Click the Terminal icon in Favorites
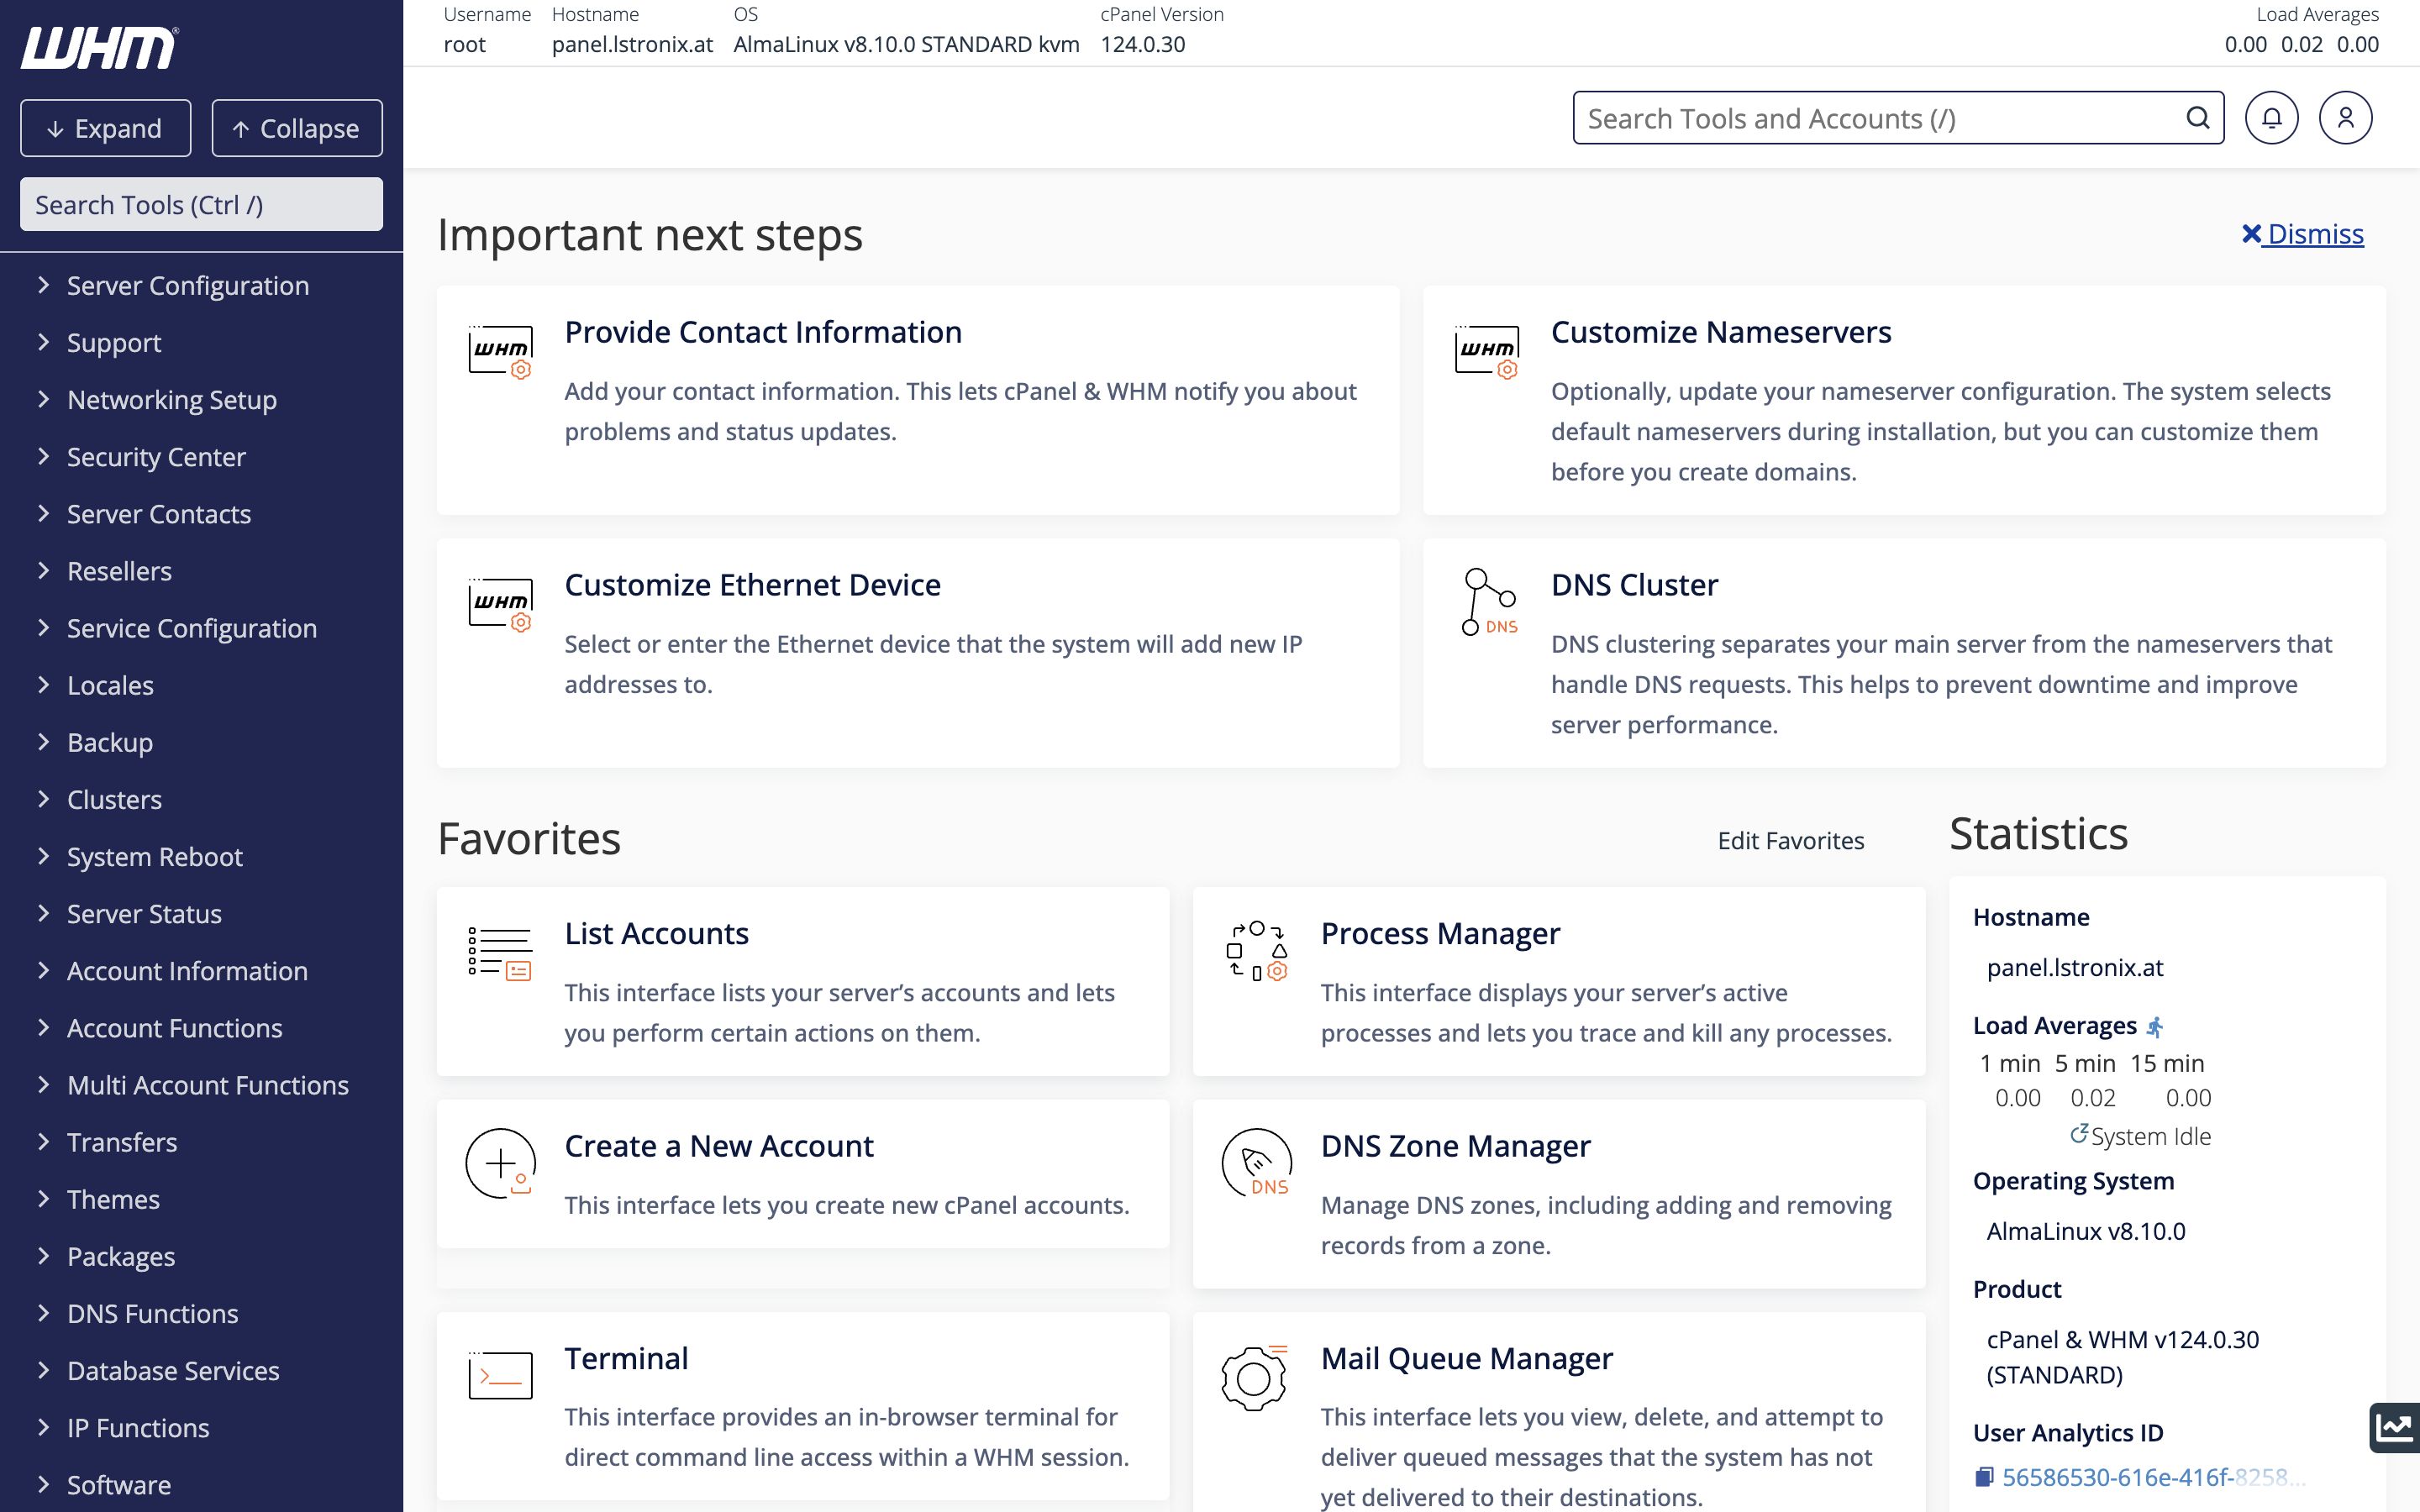Viewport: 2420px width, 1512px height. click(500, 1375)
